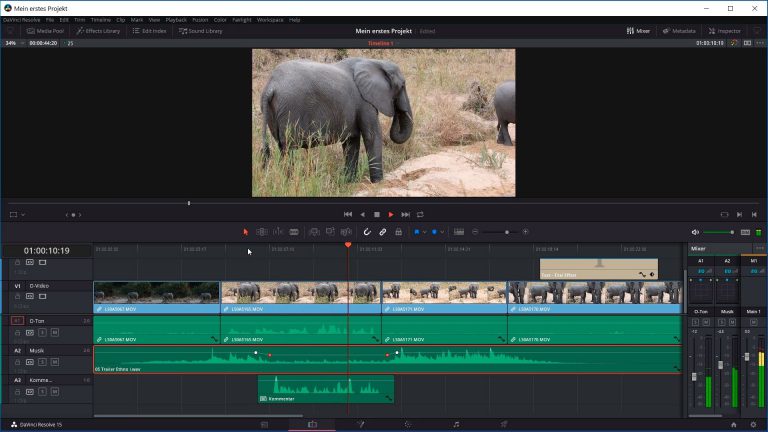The height and width of the screenshot is (432, 768).
Task: Open the File menu
Action: pyautogui.click(x=50, y=20)
